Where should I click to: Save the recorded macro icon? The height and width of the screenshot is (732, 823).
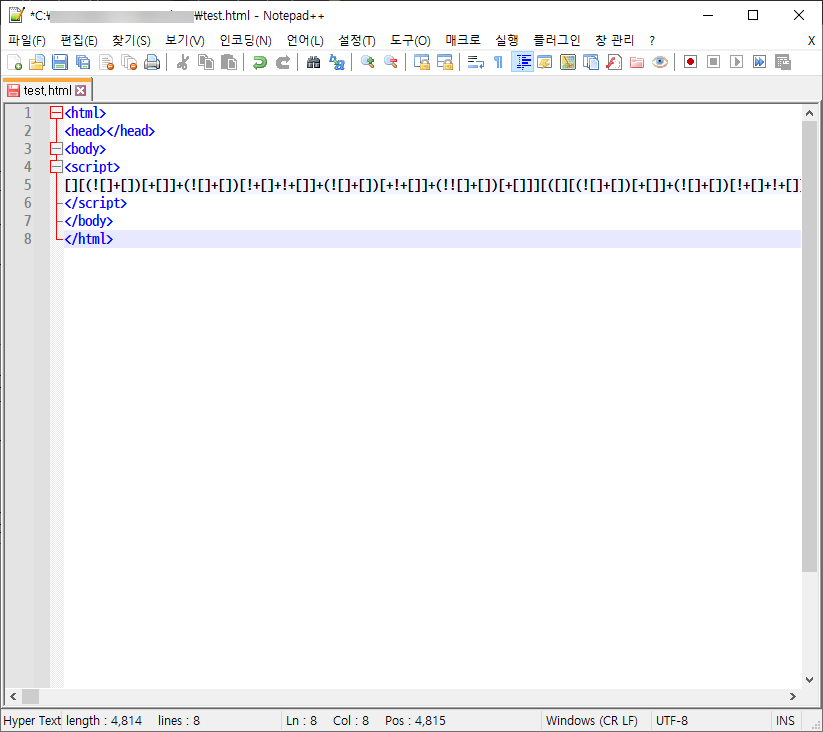click(x=783, y=62)
